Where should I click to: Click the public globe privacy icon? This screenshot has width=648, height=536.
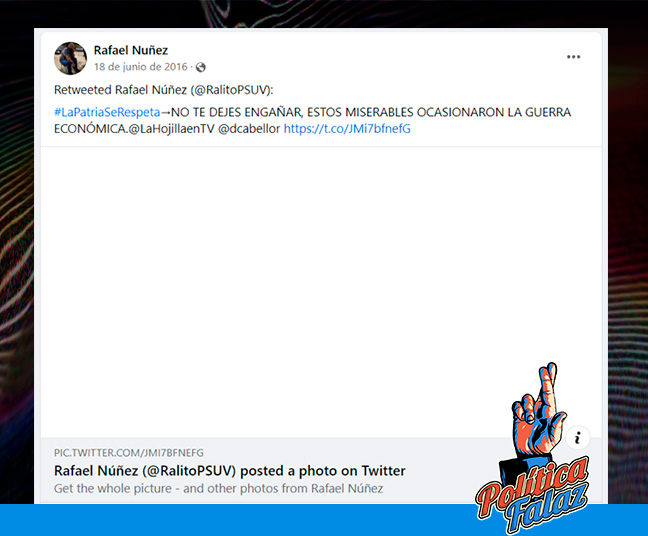(x=200, y=67)
